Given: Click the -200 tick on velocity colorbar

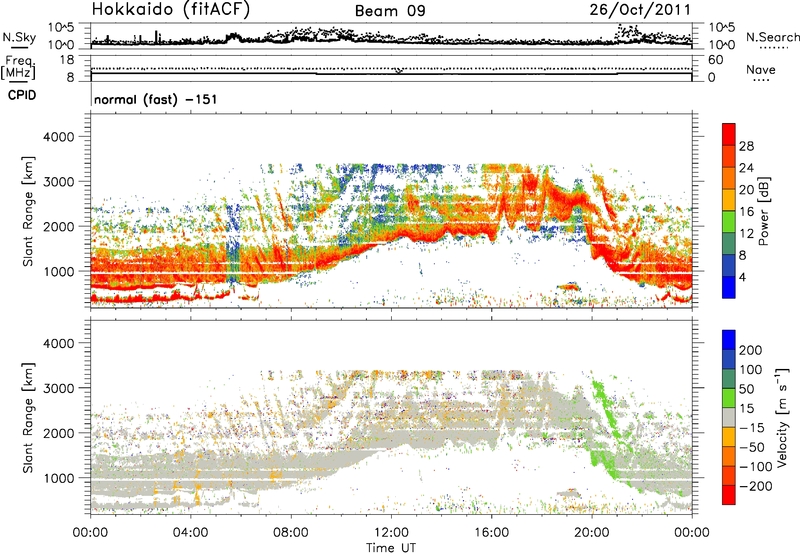Looking at the screenshot, I should coord(754,486).
